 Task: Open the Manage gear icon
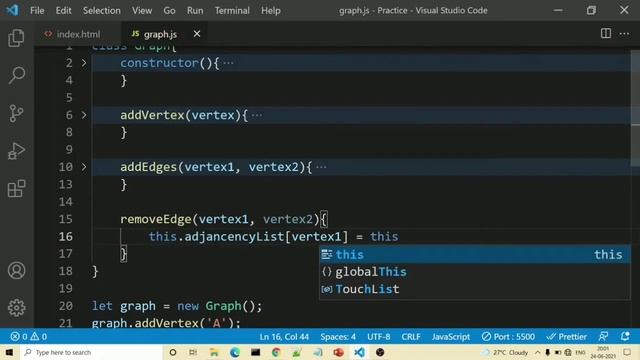(16, 308)
